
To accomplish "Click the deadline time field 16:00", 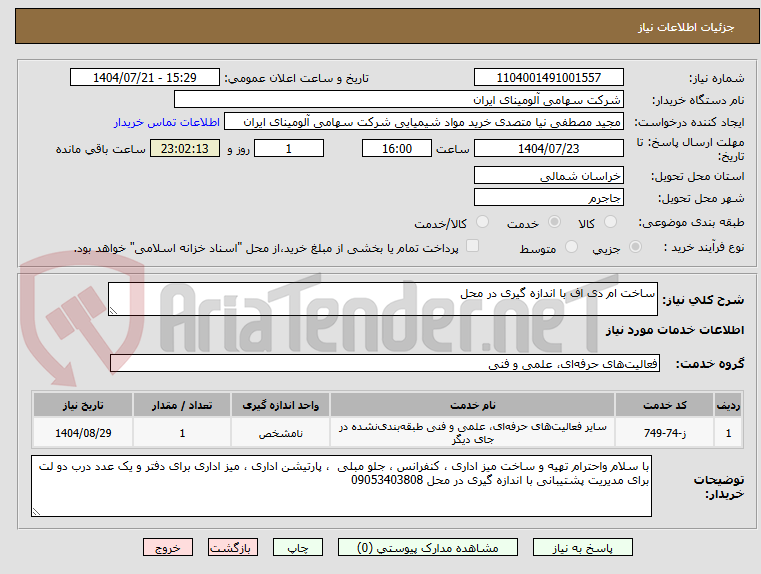I will pyautogui.click(x=397, y=148).
